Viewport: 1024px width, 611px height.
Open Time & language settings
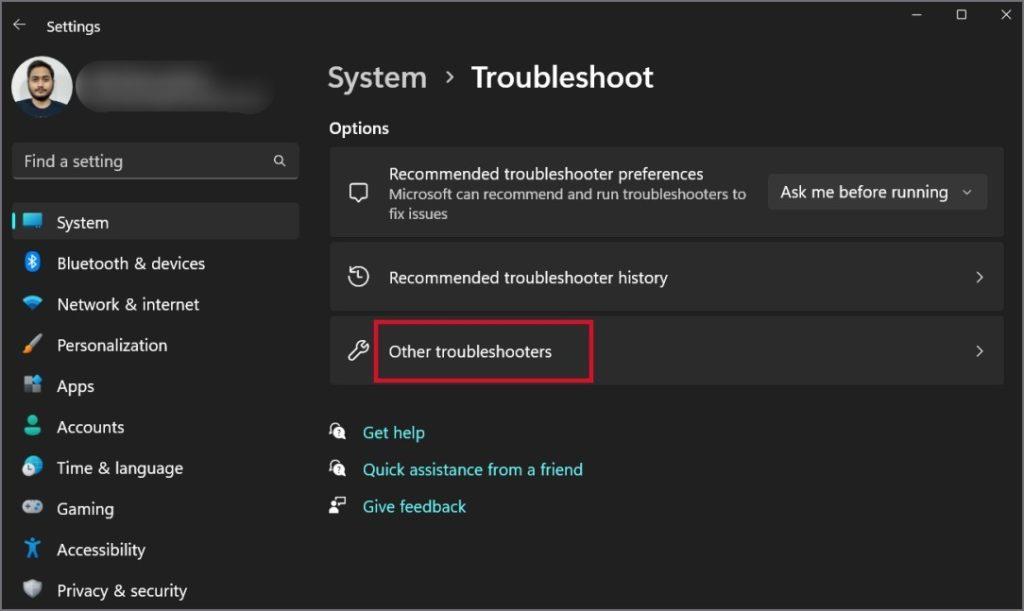click(155, 467)
